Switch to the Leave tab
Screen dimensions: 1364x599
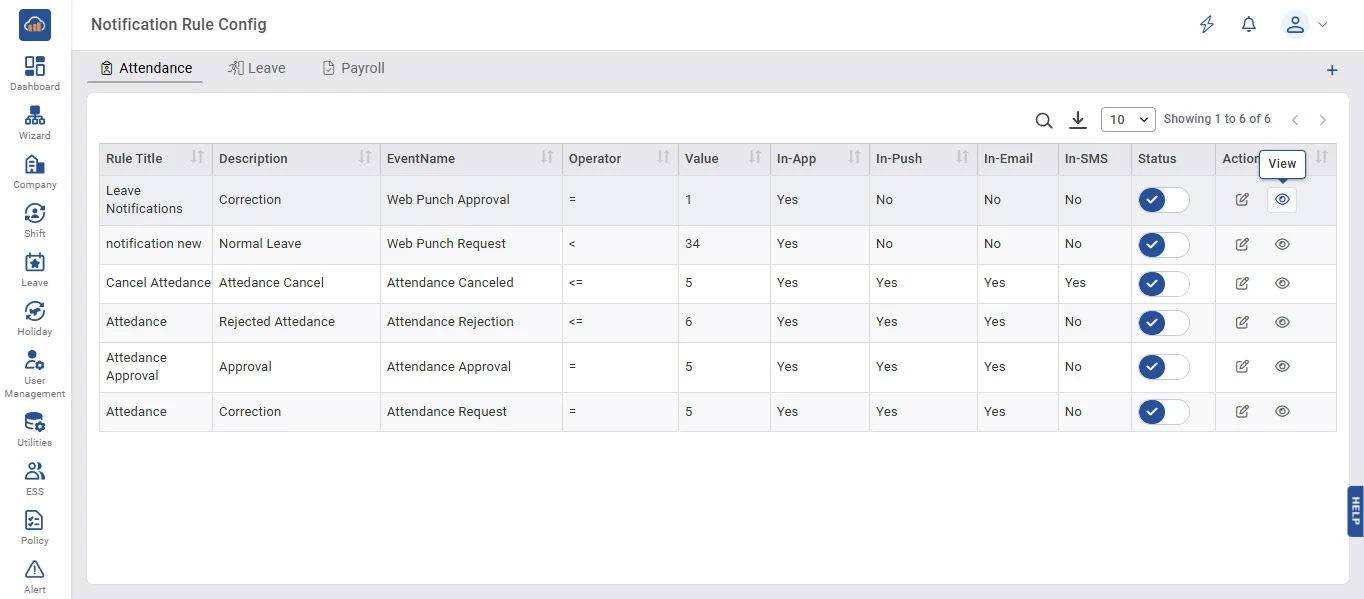click(257, 68)
